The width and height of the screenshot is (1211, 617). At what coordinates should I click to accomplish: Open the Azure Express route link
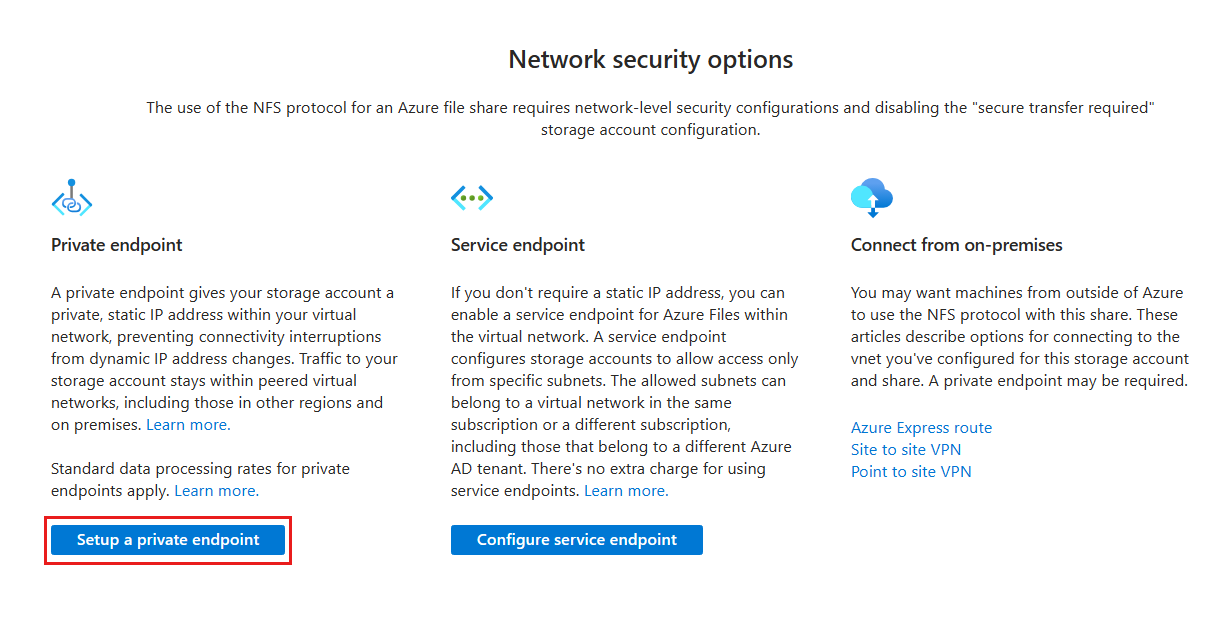(921, 427)
